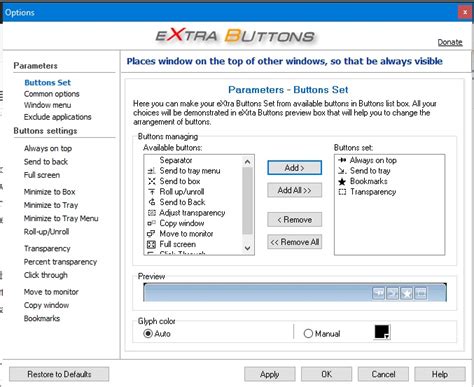Open Roll-up/Unroll settings
This screenshot has height=387, width=474.
coord(46,232)
